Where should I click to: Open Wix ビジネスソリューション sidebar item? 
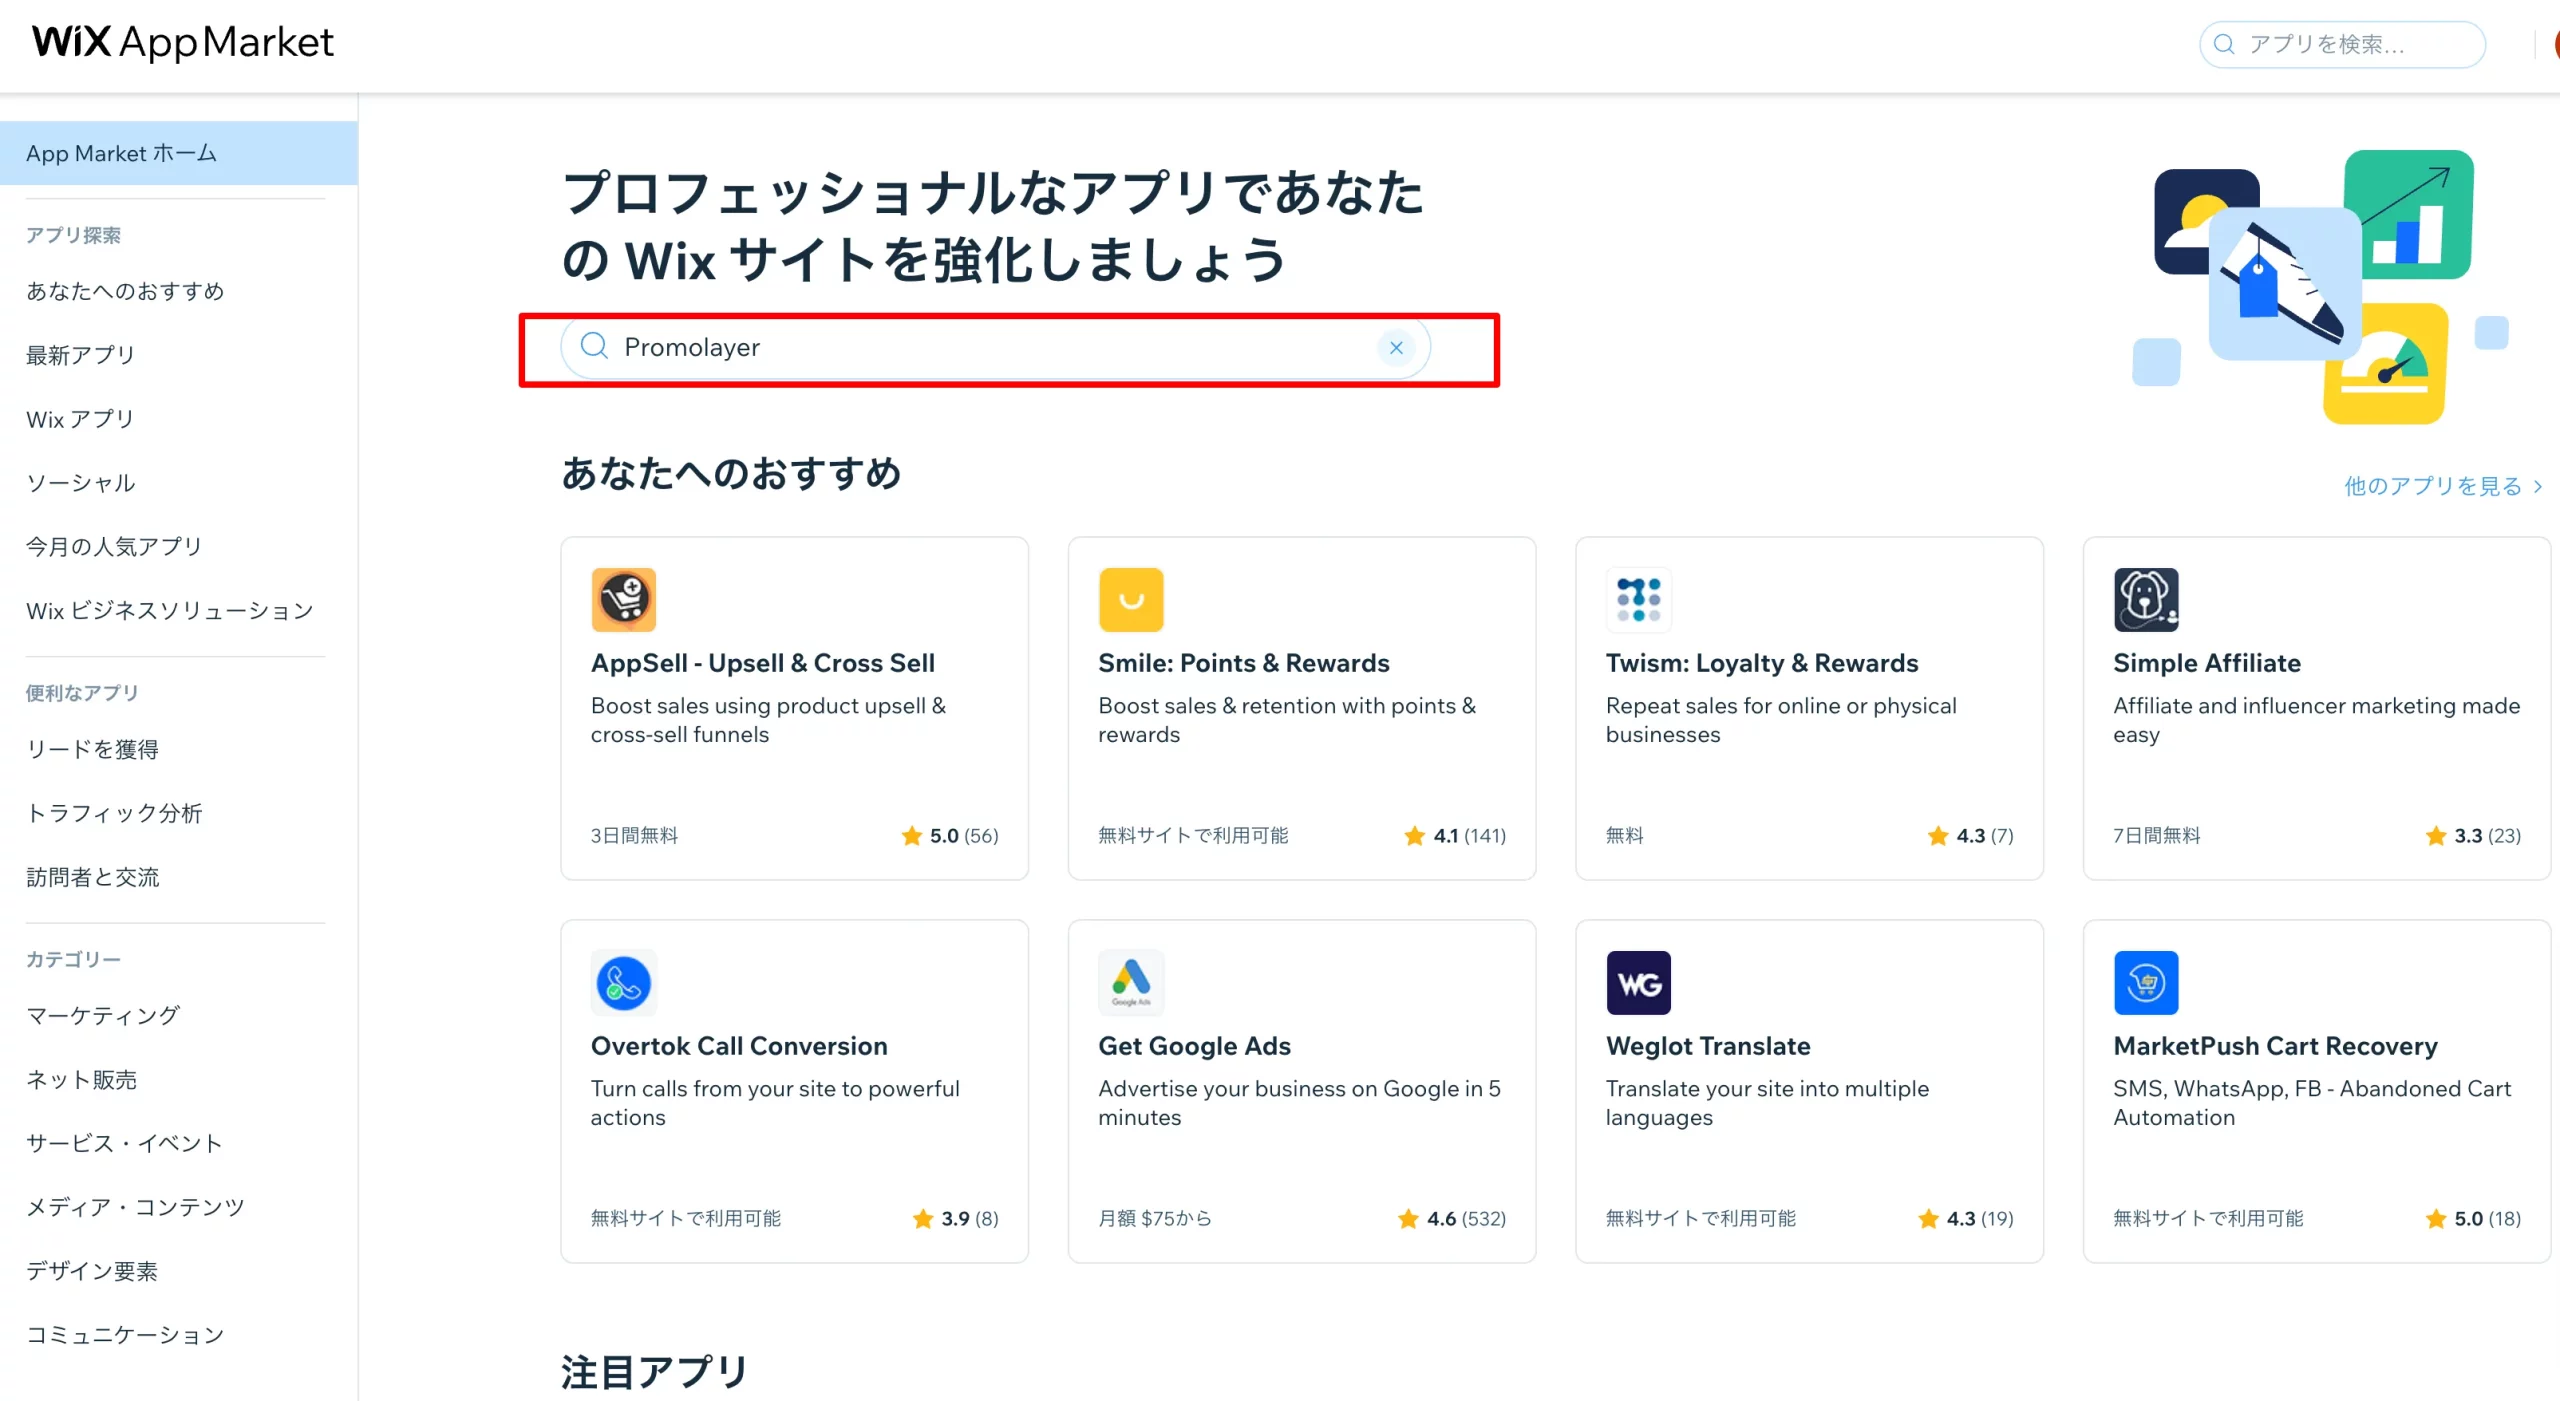(170, 610)
